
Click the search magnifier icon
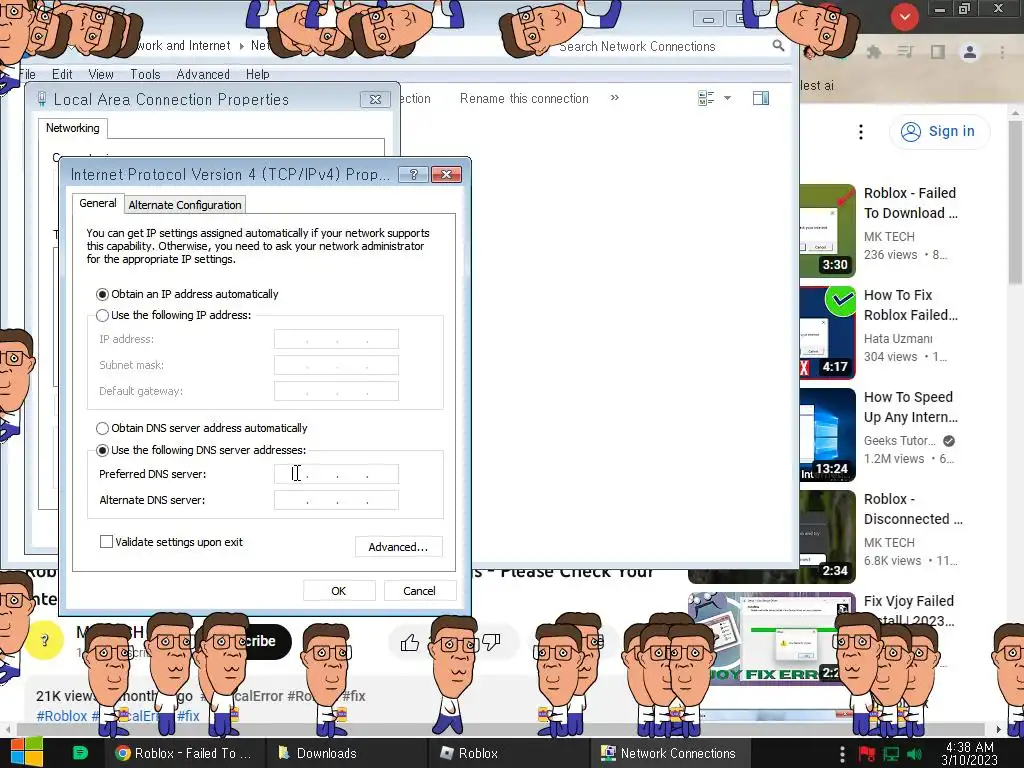point(778,46)
